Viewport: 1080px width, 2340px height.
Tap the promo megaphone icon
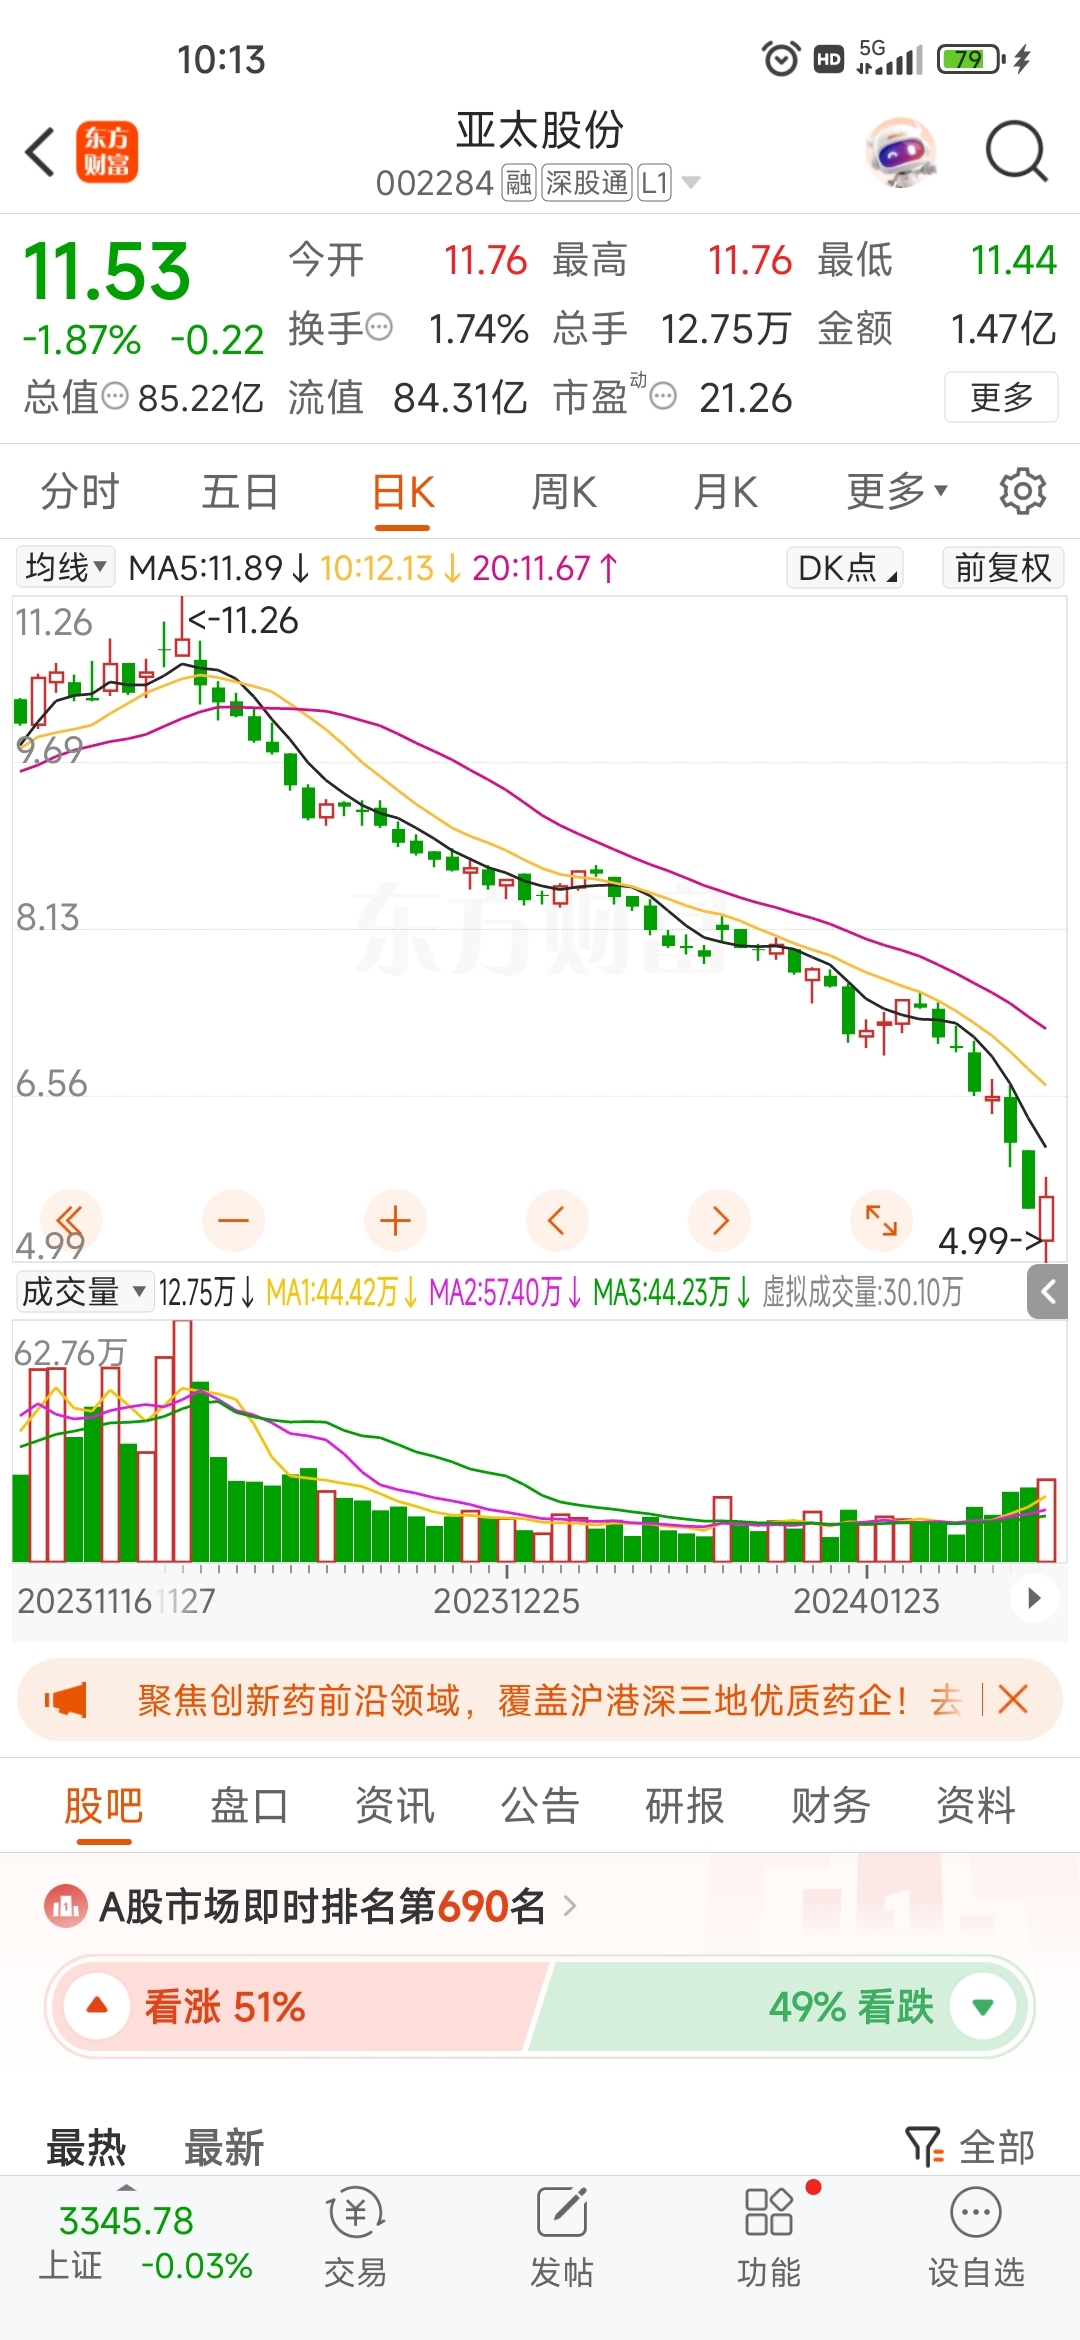click(x=66, y=1699)
